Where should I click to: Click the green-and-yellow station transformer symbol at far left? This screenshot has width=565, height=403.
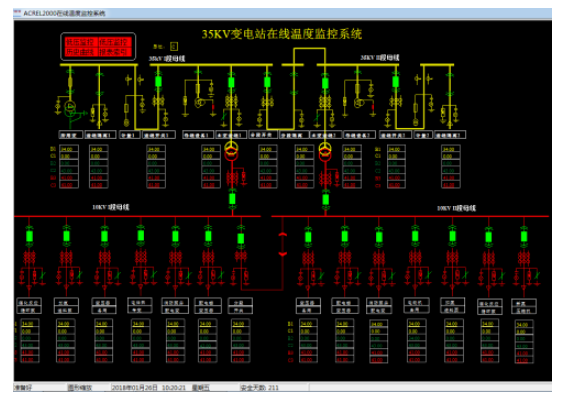click(x=70, y=108)
